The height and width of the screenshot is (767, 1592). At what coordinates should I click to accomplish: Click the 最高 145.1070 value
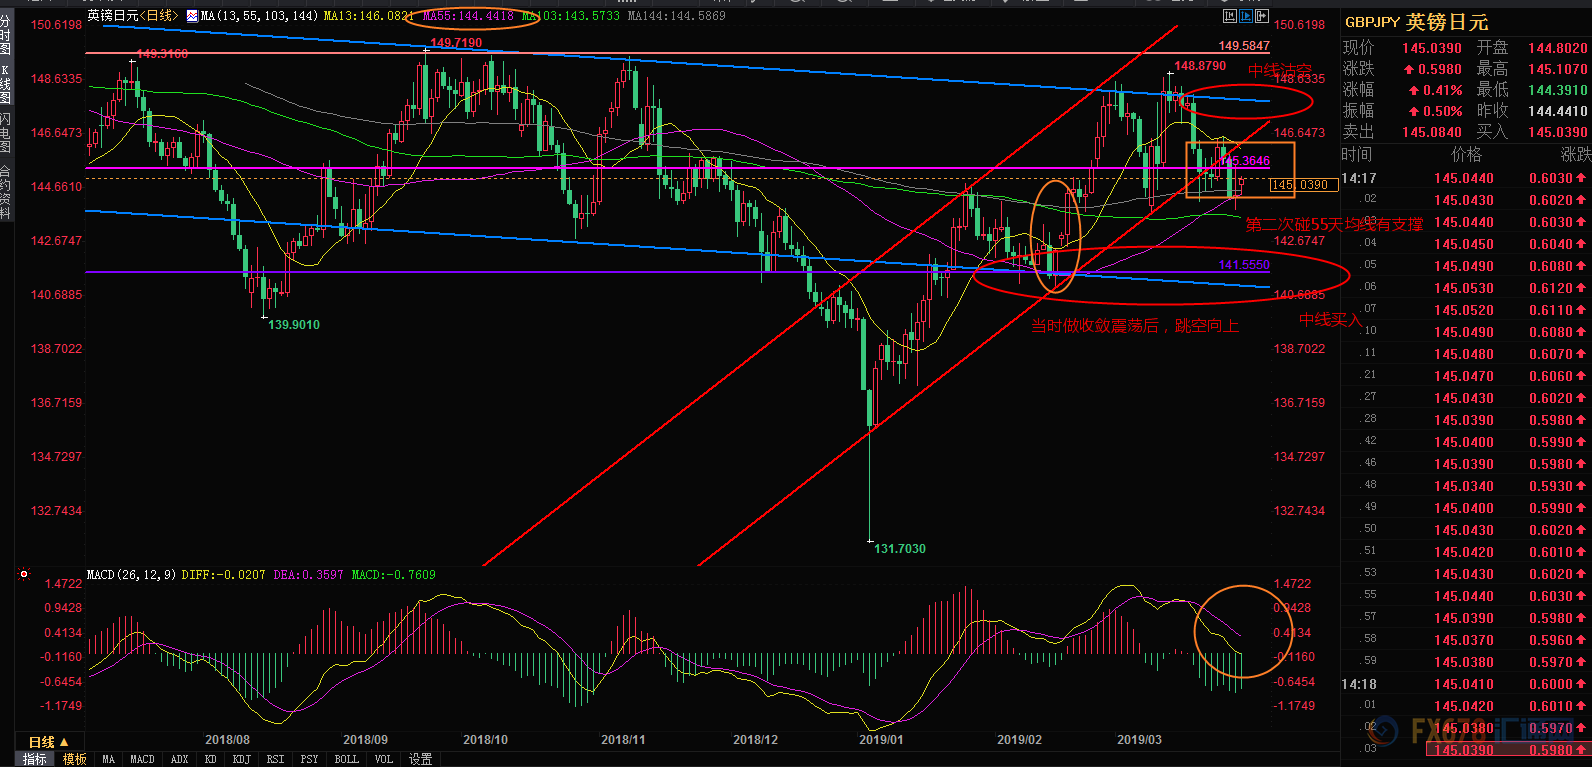click(1557, 69)
